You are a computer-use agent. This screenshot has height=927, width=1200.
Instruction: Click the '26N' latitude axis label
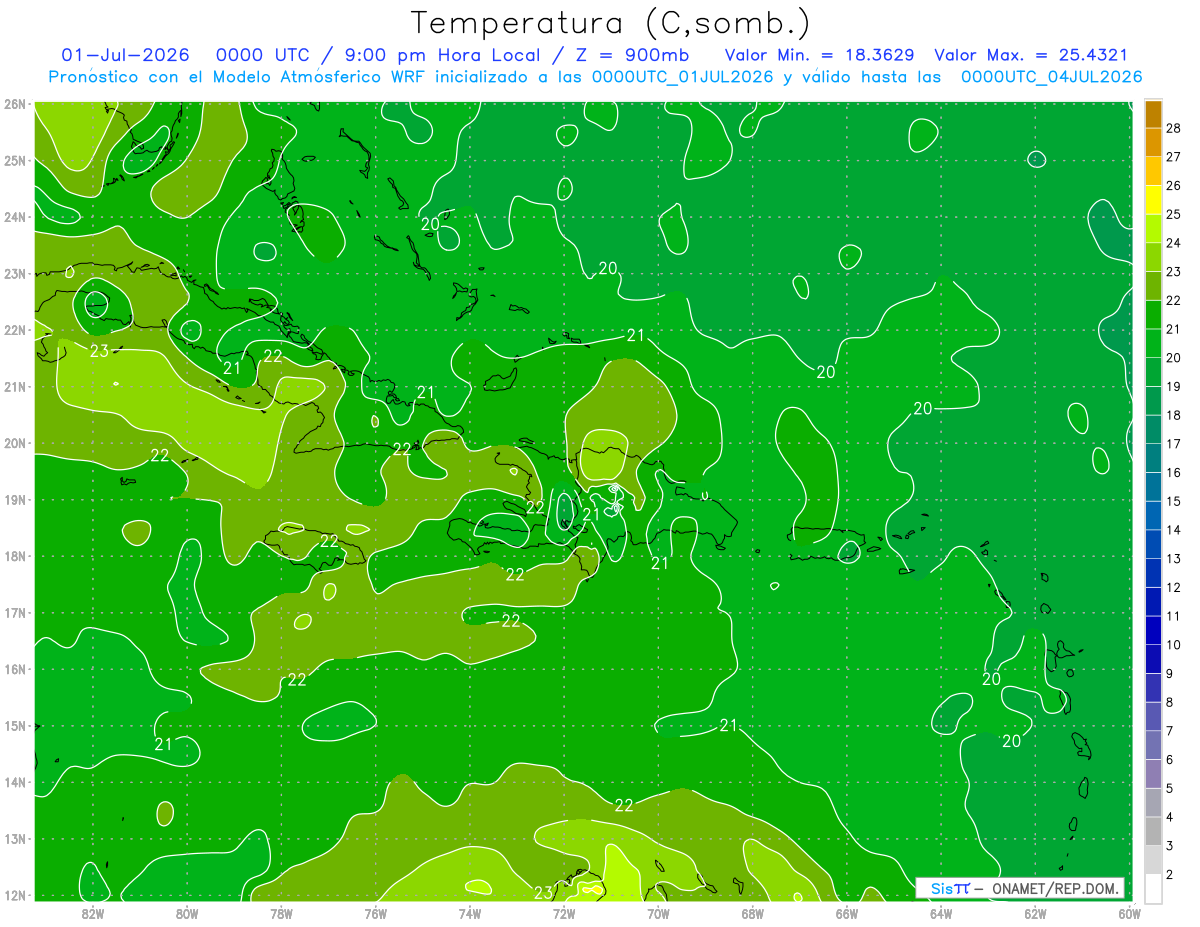point(14,104)
